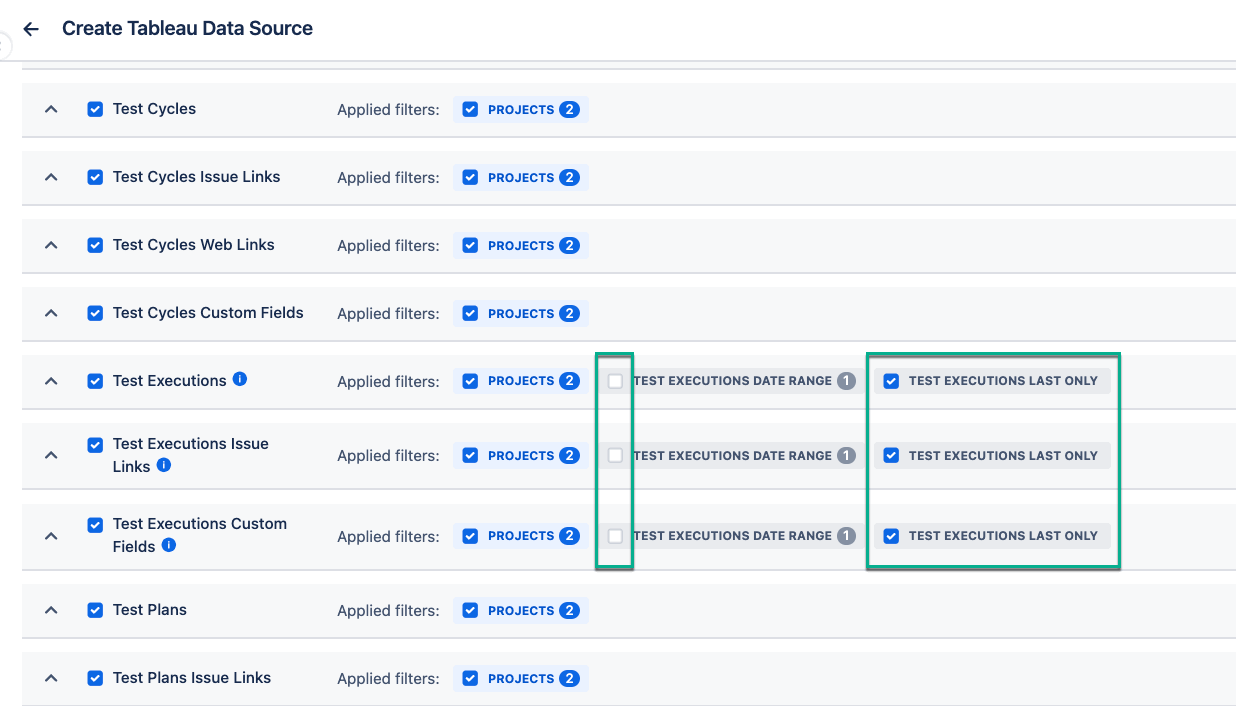
Task: Disable Test Executions Last Only in Issue Links row
Action: (891, 455)
